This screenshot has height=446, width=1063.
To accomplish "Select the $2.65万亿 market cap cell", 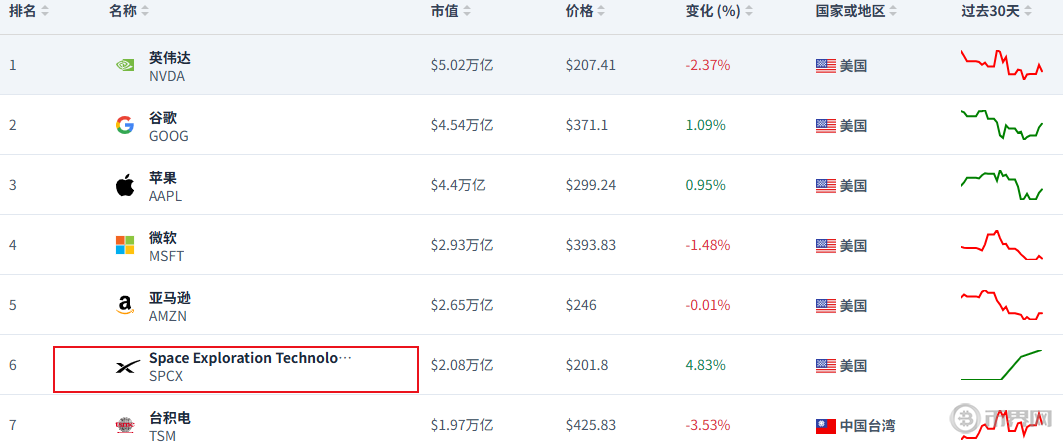I will pos(462,305).
